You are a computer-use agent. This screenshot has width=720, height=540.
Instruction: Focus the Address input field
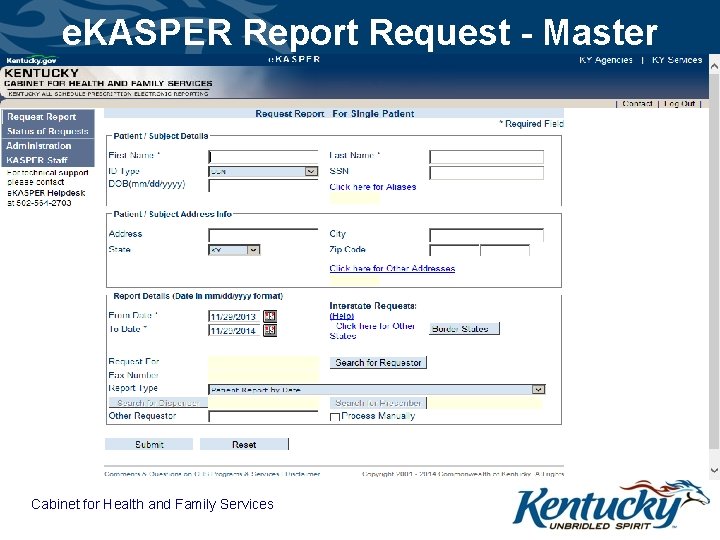pos(263,236)
